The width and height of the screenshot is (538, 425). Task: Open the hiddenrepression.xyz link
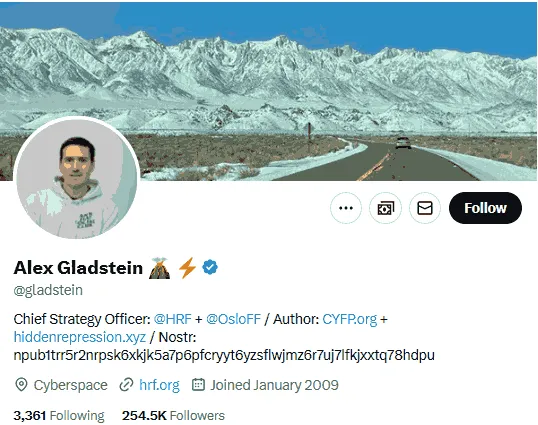coord(80,337)
